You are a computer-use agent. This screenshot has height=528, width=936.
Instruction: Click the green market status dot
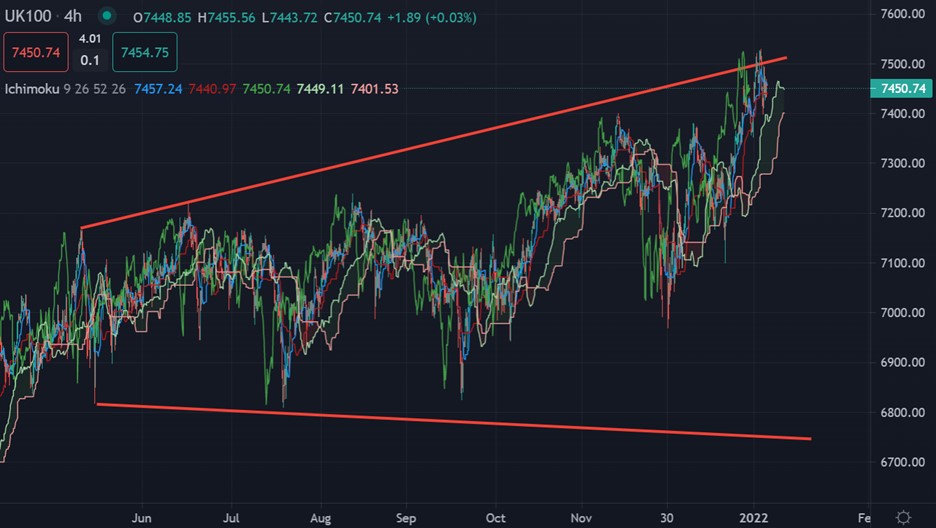coord(107,16)
